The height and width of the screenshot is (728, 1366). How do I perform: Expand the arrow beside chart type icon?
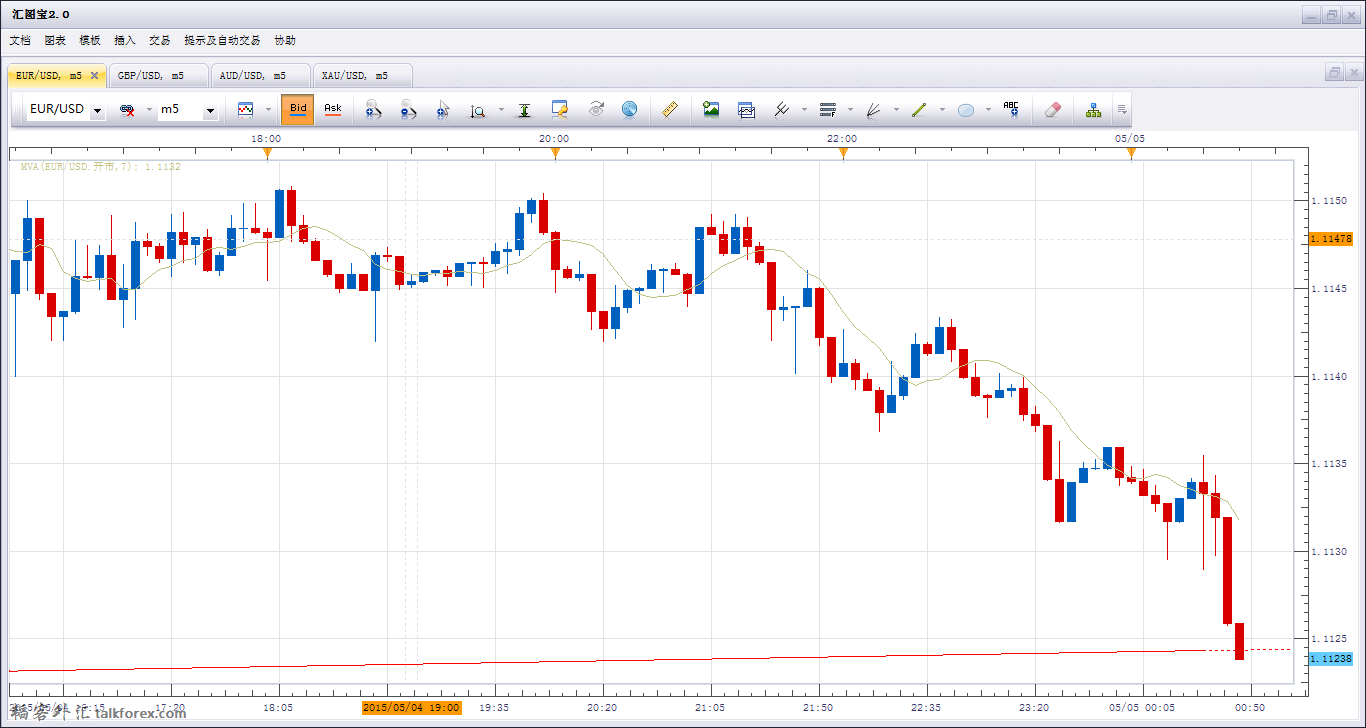click(x=268, y=110)
